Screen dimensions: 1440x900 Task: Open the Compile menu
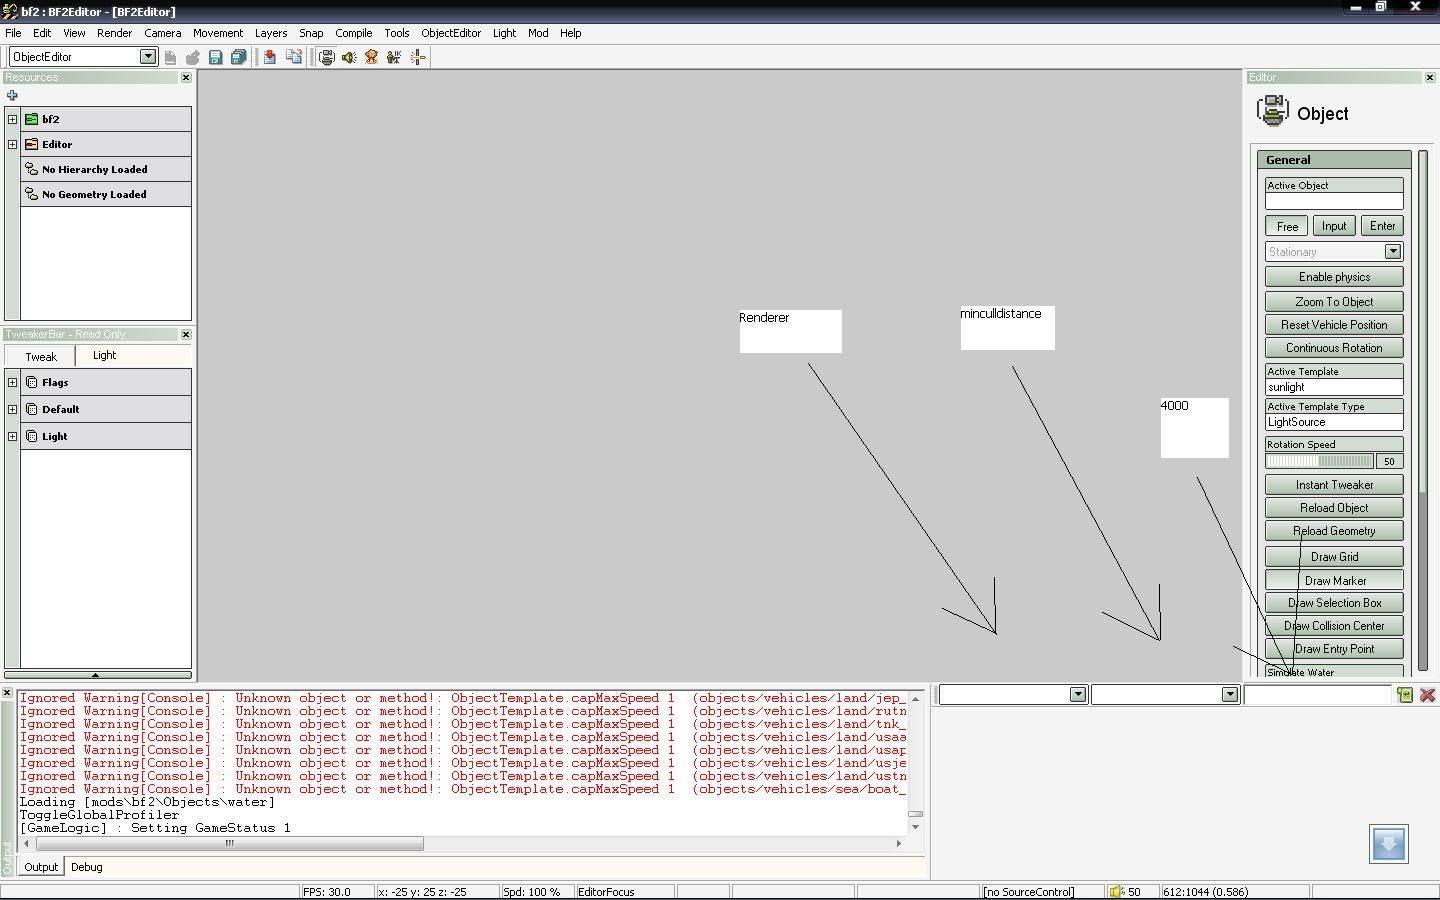pos(353,33)
